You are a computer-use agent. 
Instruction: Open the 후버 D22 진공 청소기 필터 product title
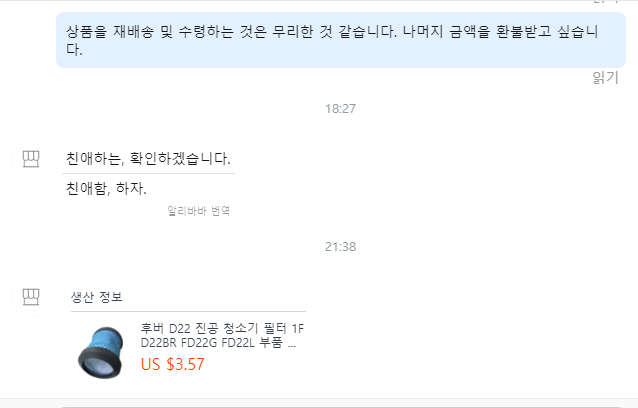click(222, 327)
